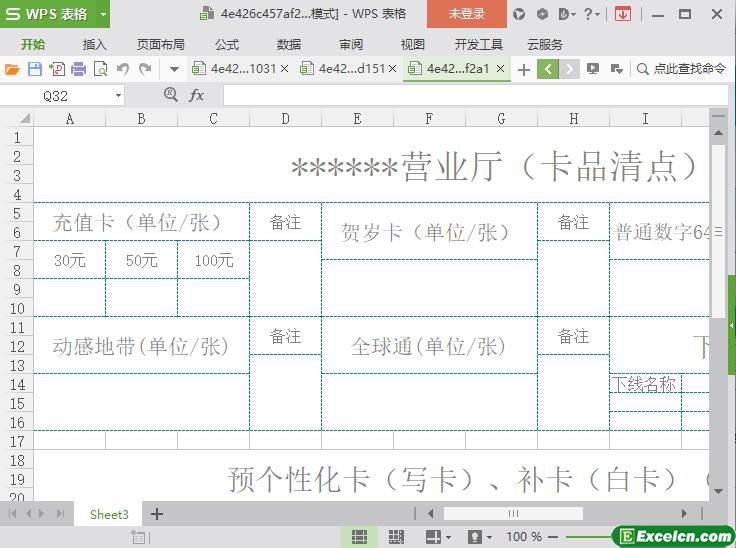Click the 全球通(单位/张) cell
The image size is (736, 548).
tap(429, 346)
